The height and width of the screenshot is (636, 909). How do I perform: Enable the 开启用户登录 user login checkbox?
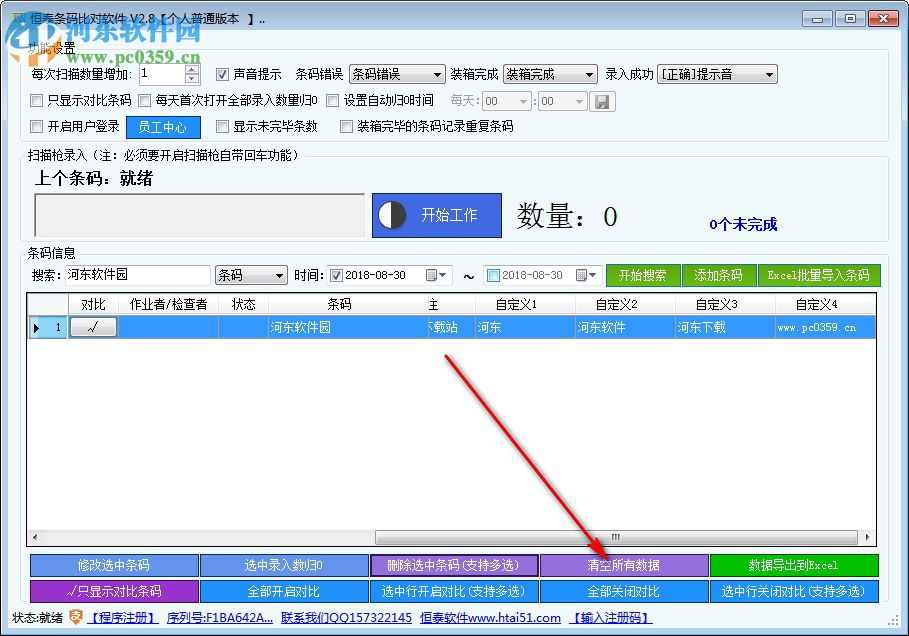click(36, 127)
